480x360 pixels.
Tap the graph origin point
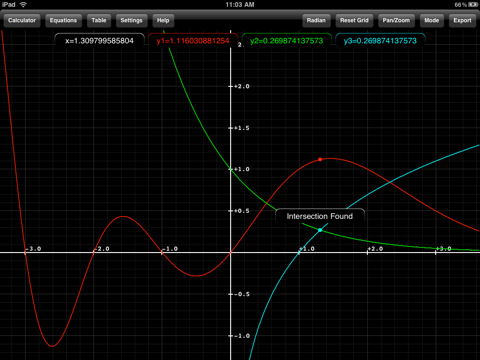coord(230,252)
